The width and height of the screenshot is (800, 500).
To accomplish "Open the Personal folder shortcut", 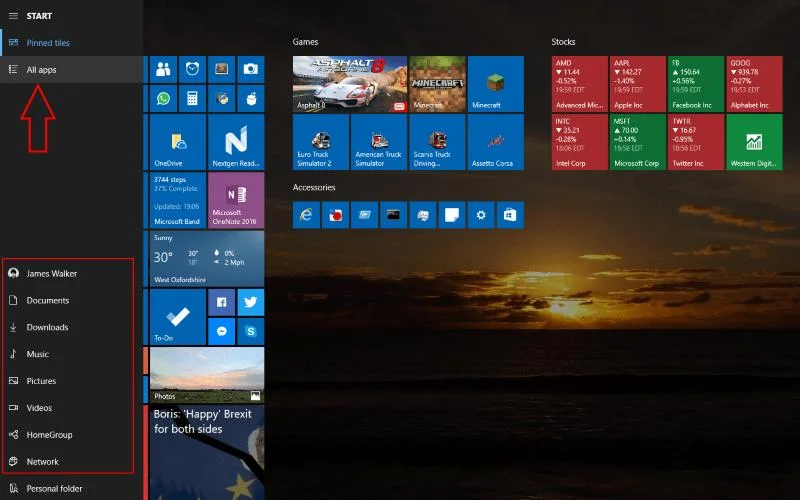I will coord(71,488).
